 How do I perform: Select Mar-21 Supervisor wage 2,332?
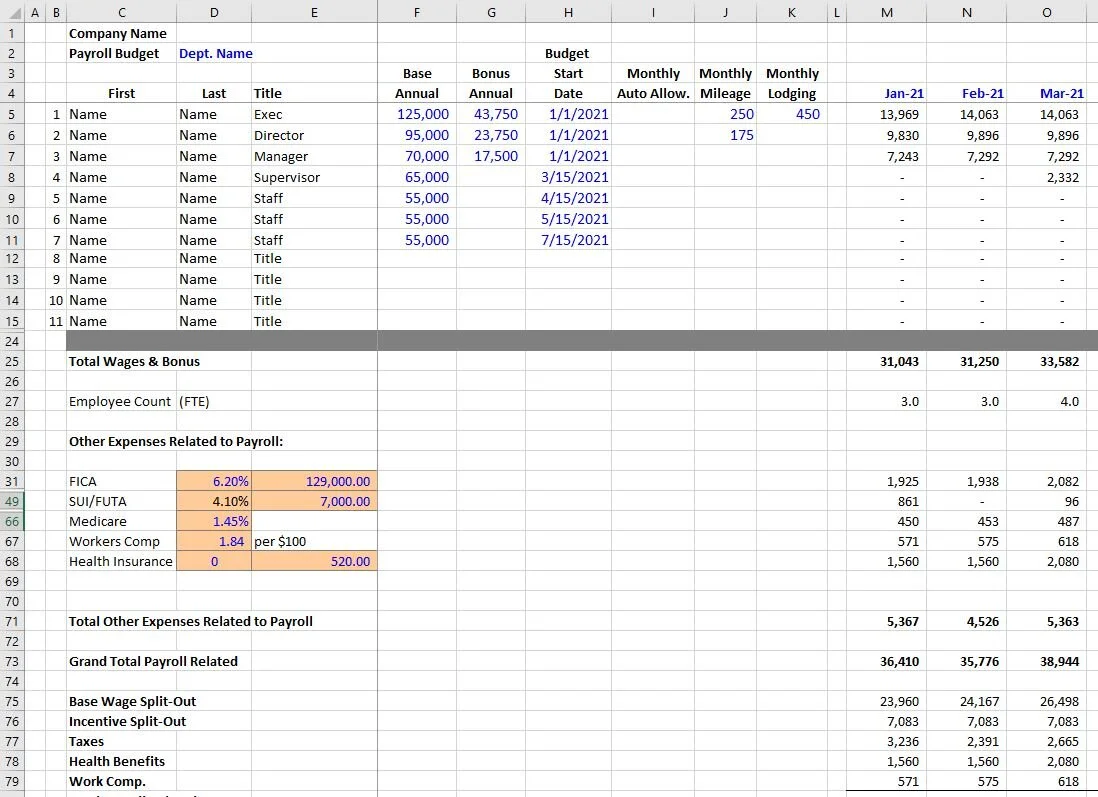[x=1047, y=177]
